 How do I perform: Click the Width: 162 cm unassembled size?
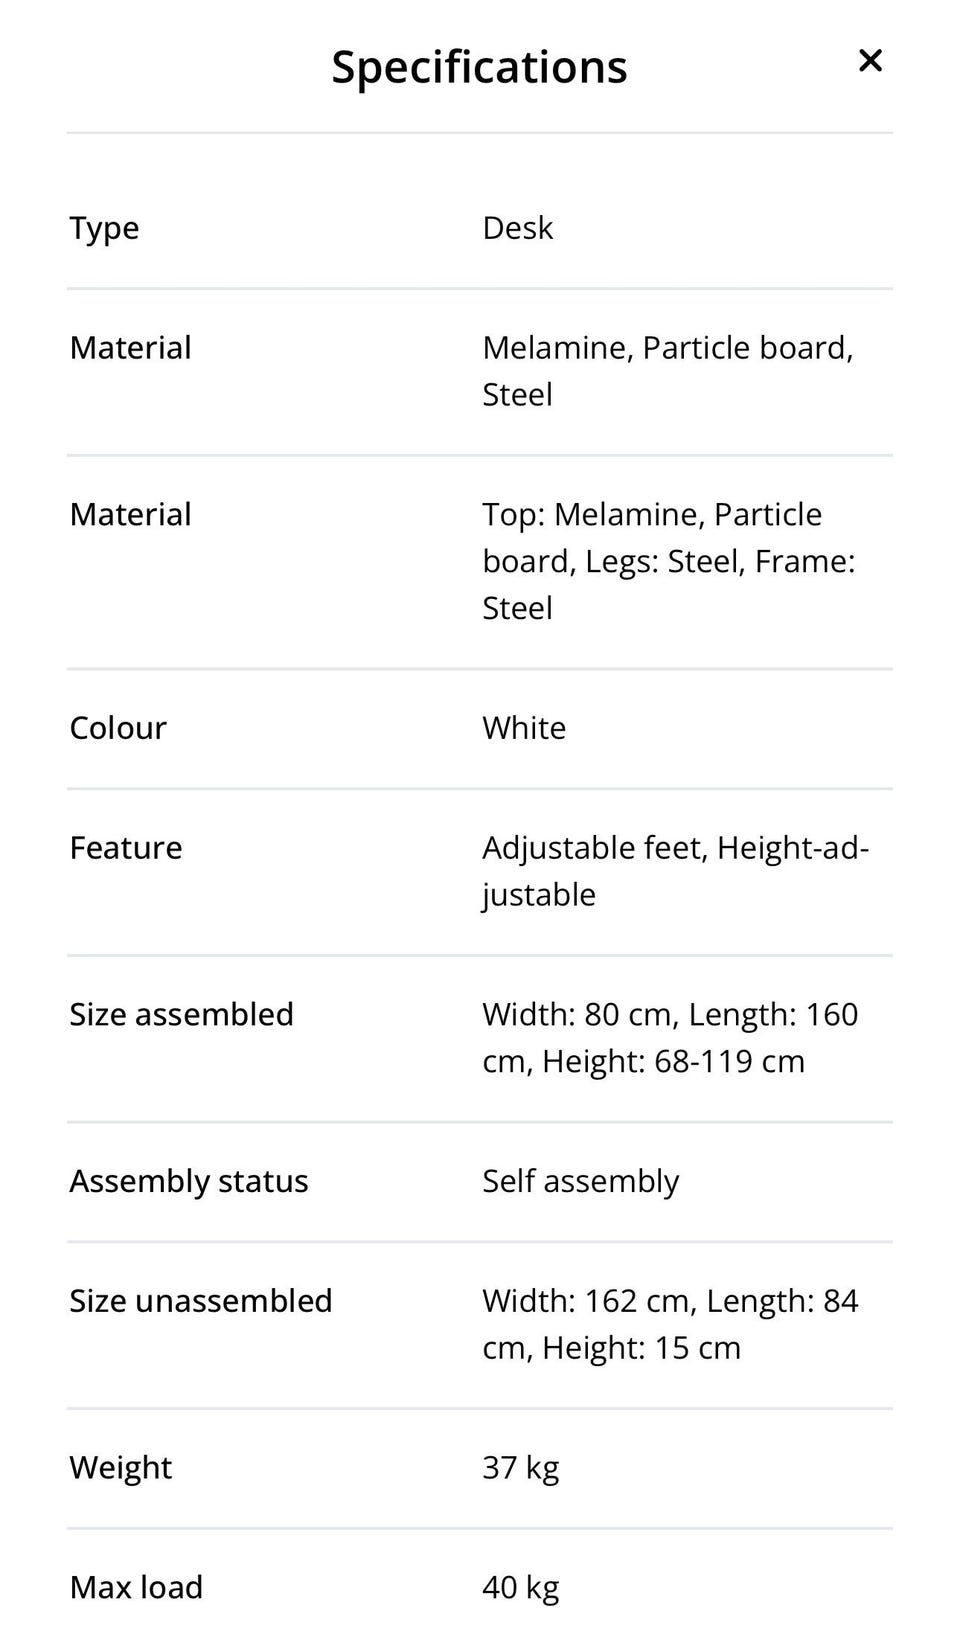pyautogui.click(x=588, y=1301)
